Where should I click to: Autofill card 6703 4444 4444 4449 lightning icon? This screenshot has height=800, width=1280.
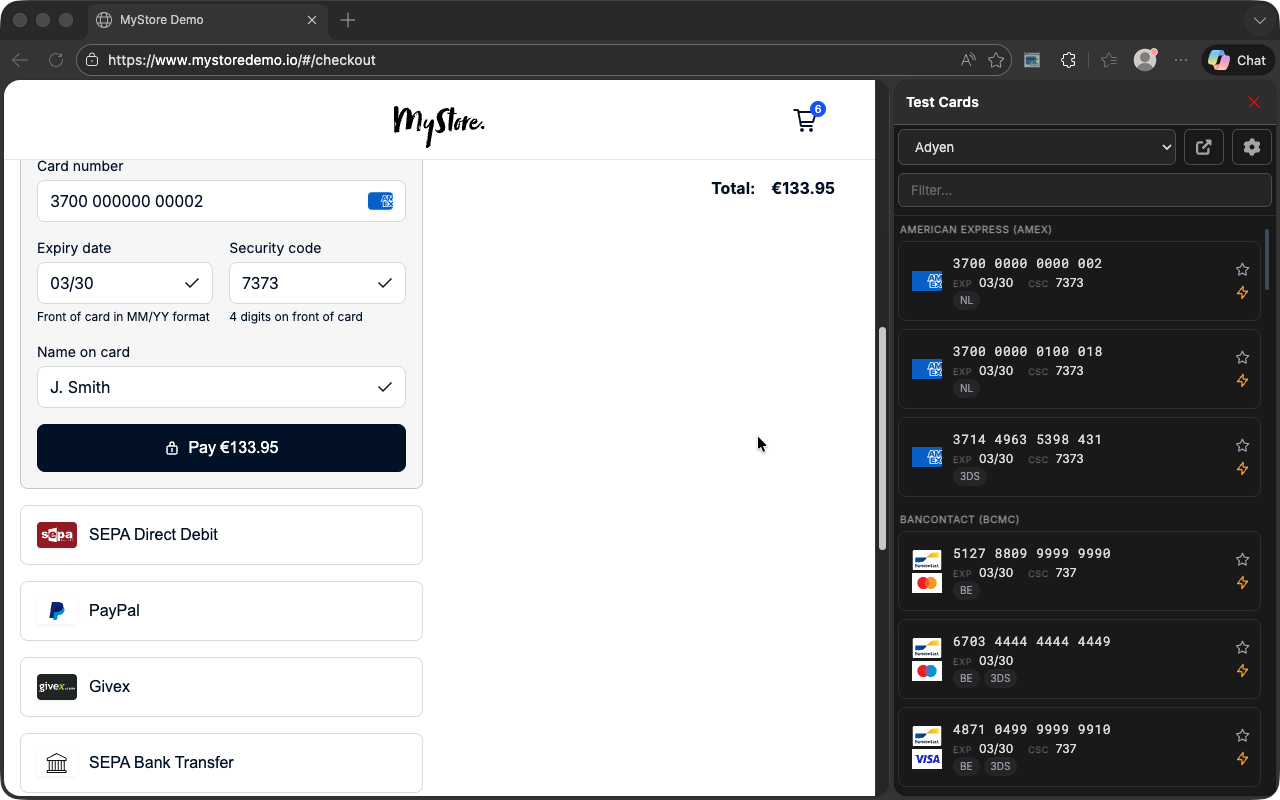pos(1242,671)
